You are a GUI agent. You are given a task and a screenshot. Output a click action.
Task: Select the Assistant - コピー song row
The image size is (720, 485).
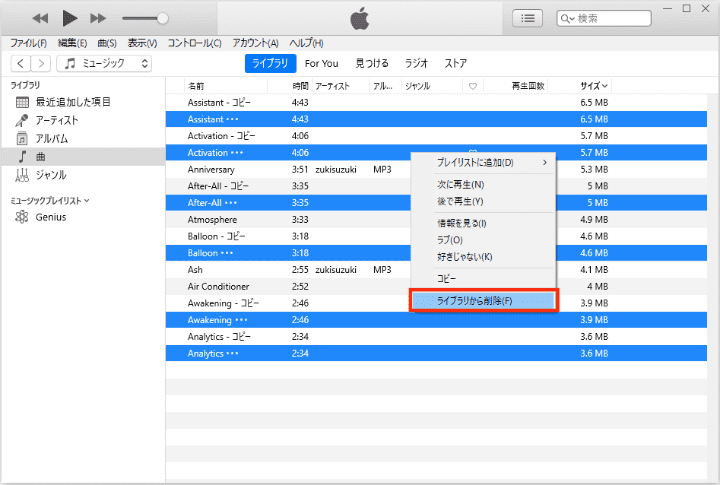pos(436,102)
